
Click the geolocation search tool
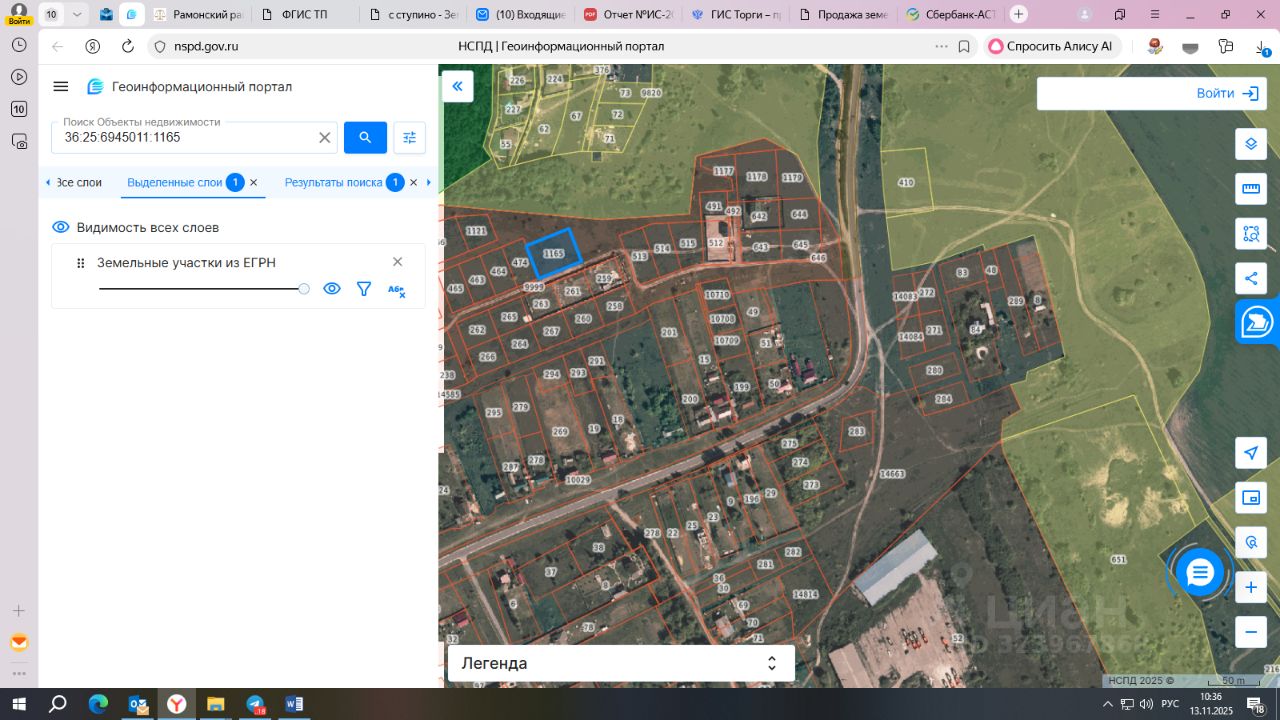1251,543
